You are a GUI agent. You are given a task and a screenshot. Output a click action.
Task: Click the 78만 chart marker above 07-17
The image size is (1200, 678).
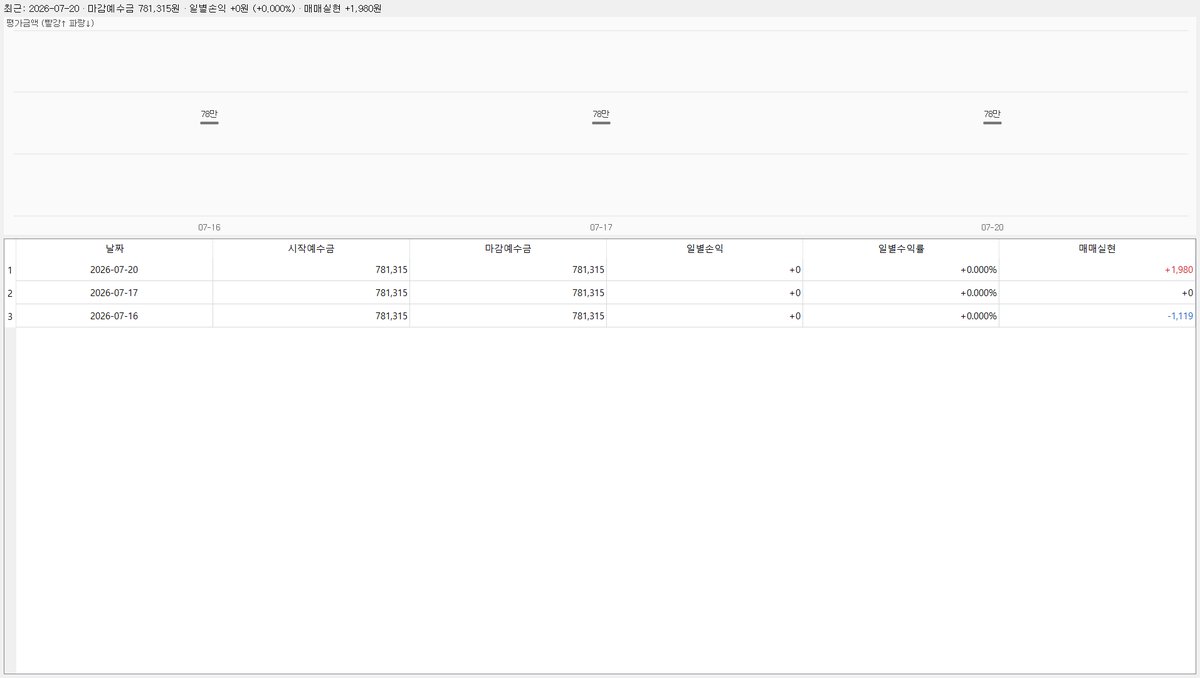[601, 115]
